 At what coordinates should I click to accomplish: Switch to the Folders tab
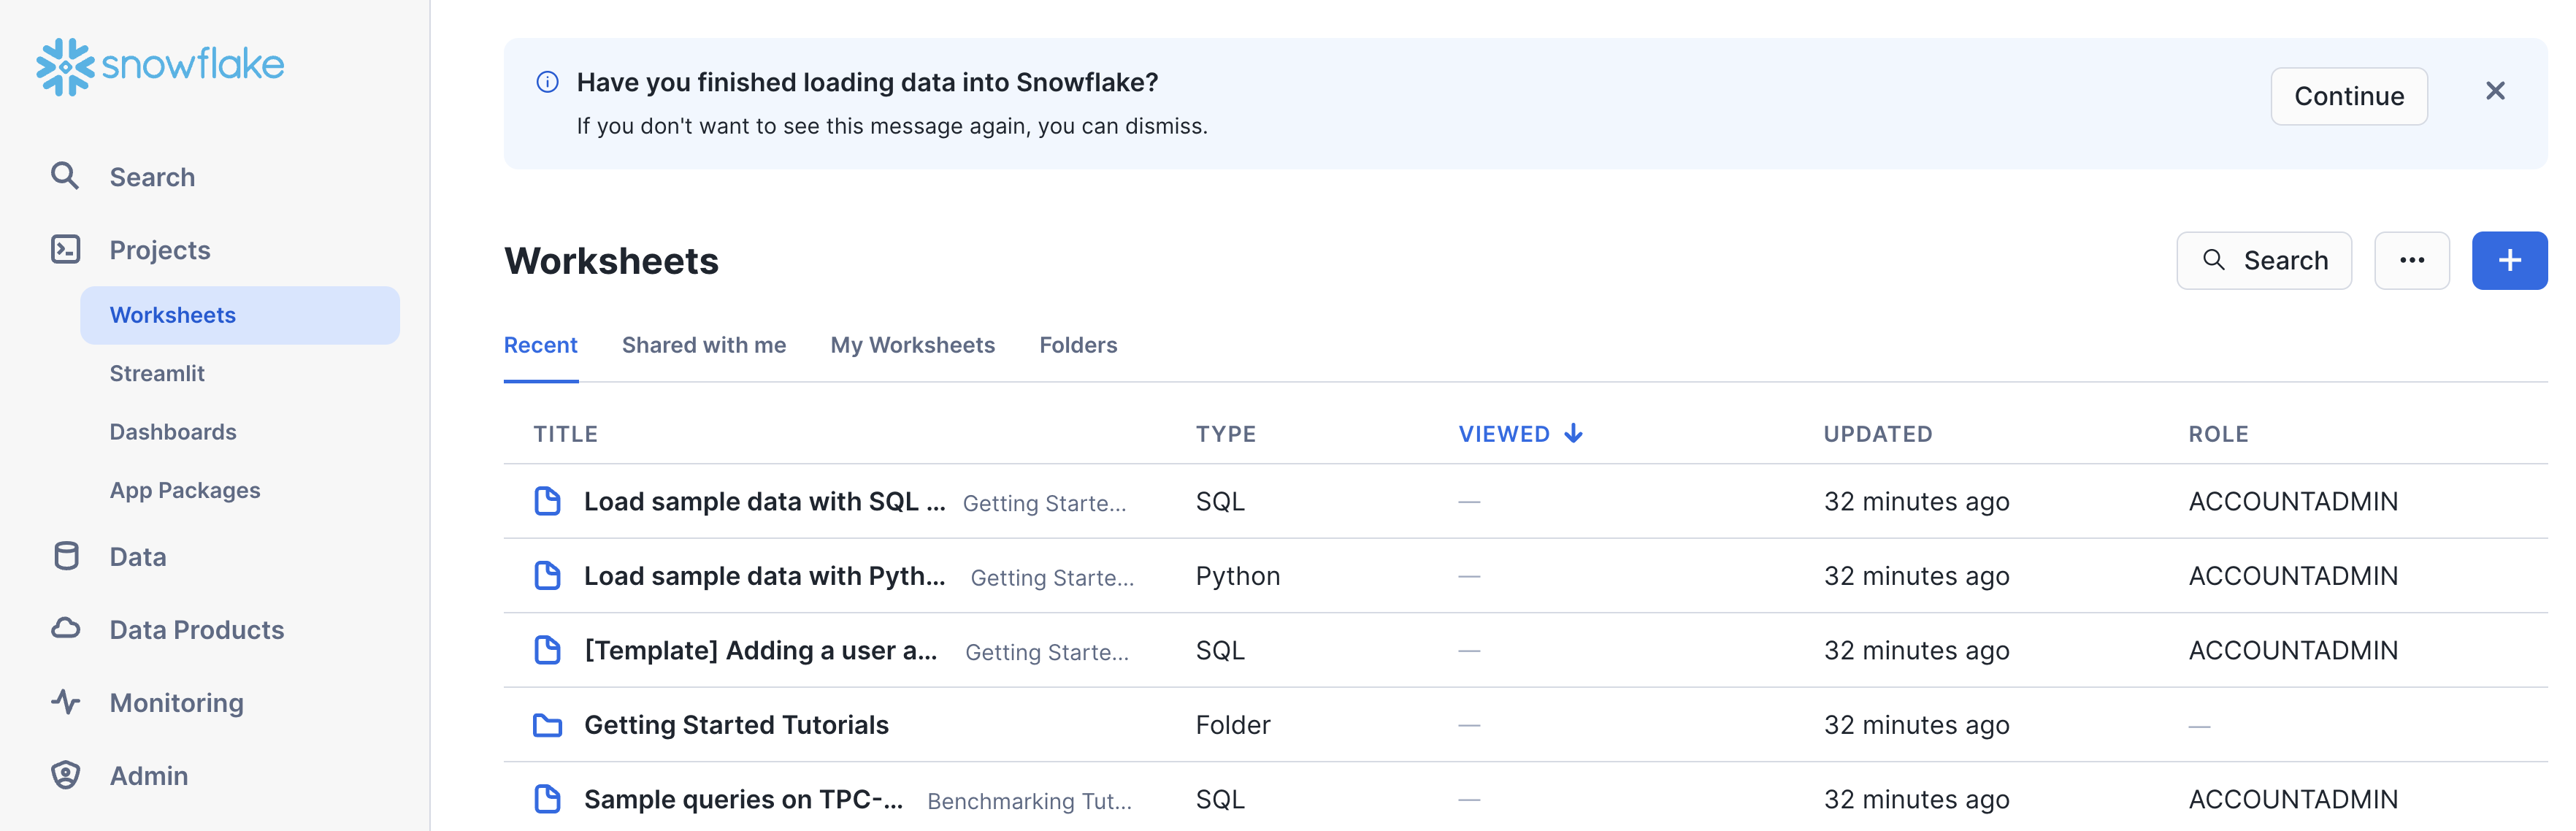point(1078,345)
